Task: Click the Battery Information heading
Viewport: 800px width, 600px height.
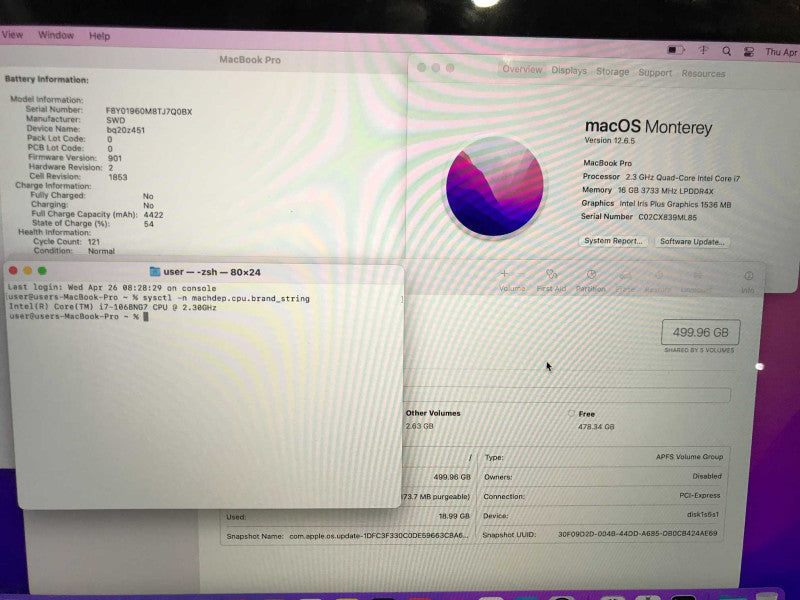Action: pos(46,80)
